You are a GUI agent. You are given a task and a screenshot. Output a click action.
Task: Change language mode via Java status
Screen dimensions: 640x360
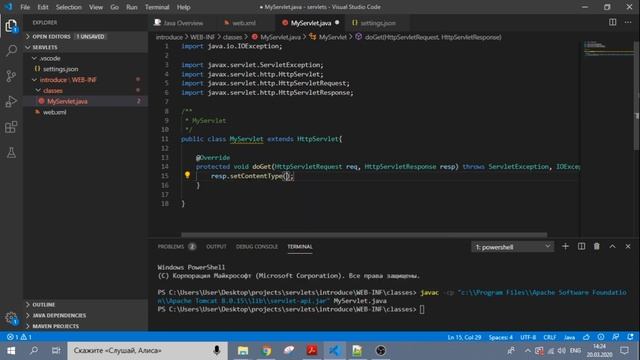(569, 337)
